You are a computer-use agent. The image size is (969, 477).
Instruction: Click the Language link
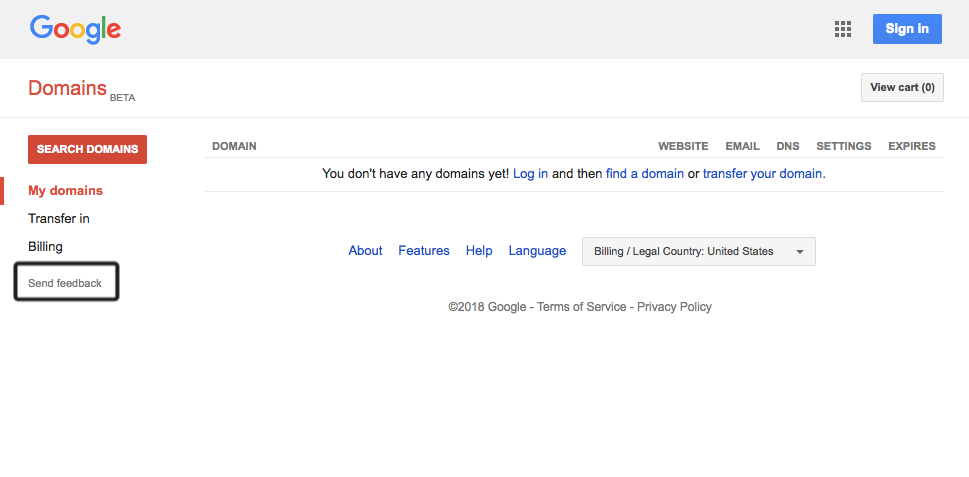point(537,251)
